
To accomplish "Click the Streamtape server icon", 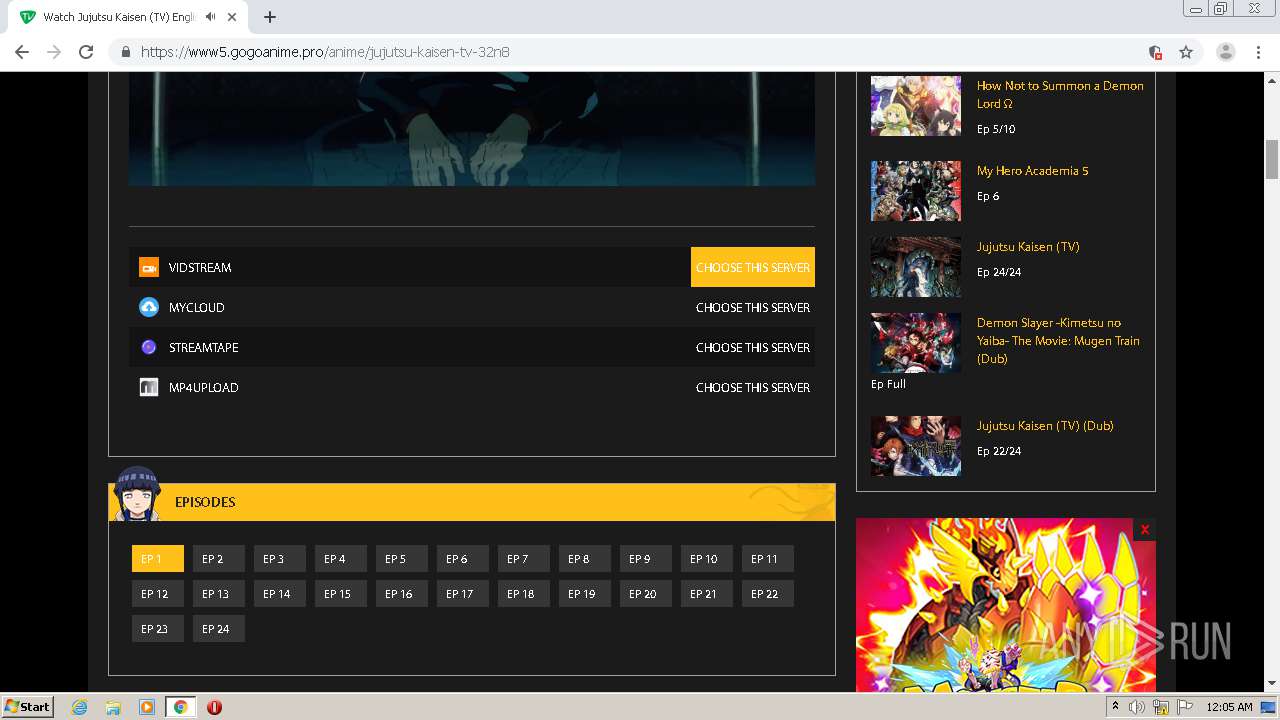I will pos(149,347).
